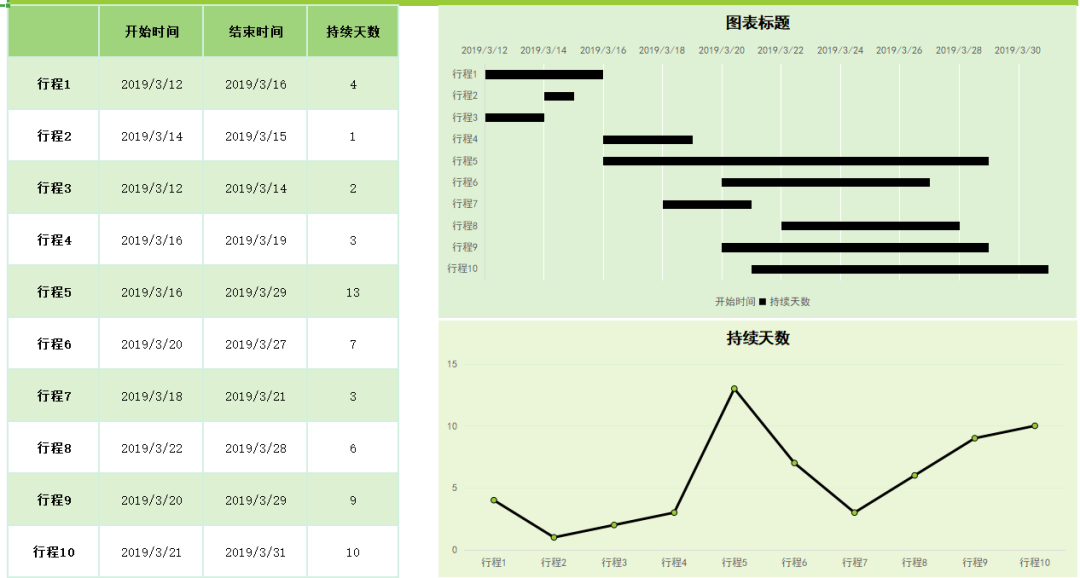1080x578 pixels.
Task: Click the 行程4 row label in the table
Action: pyautogui.click(x=54, y=240)
